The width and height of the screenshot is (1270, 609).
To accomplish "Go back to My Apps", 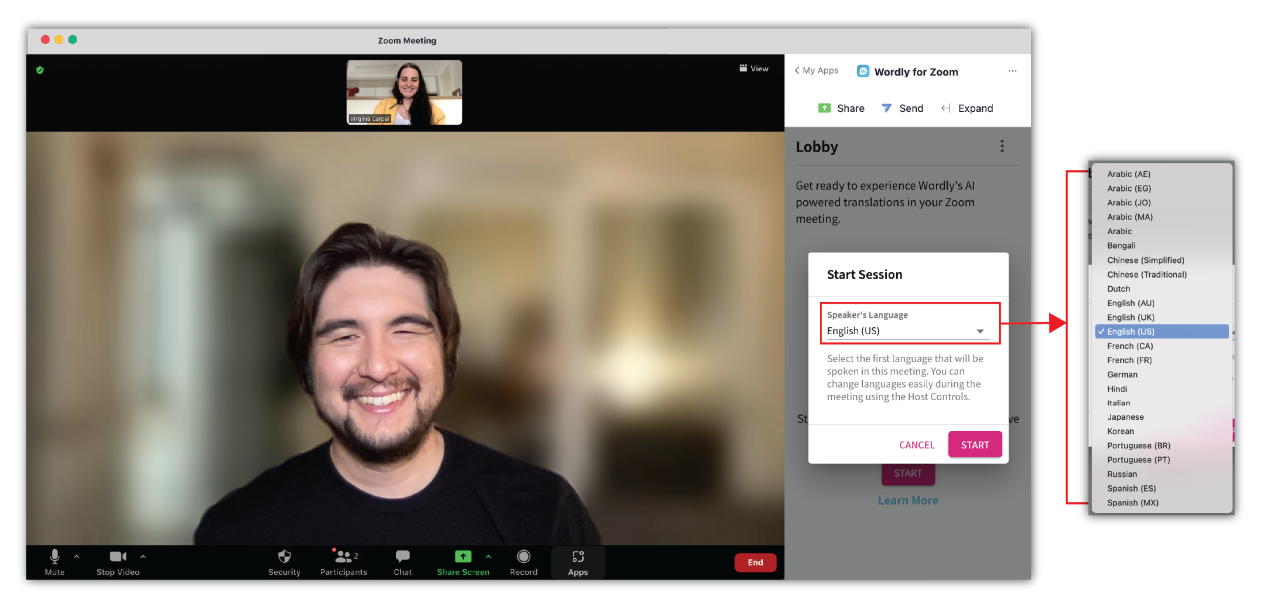I will (x=815, y=70).
